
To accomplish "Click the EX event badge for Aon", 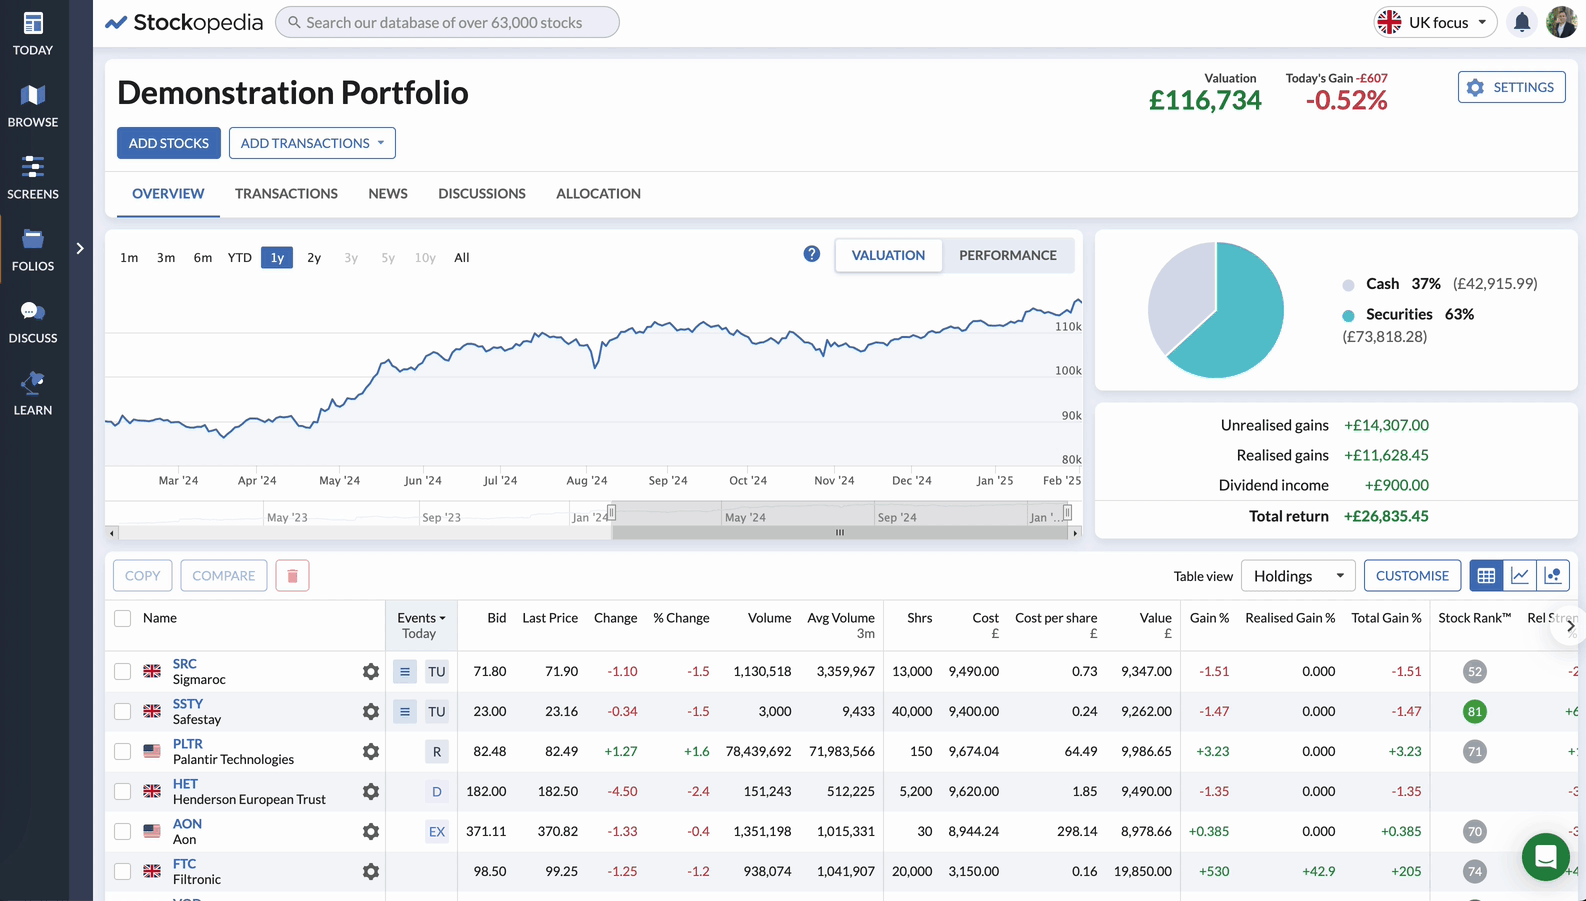I will point(437,831).
